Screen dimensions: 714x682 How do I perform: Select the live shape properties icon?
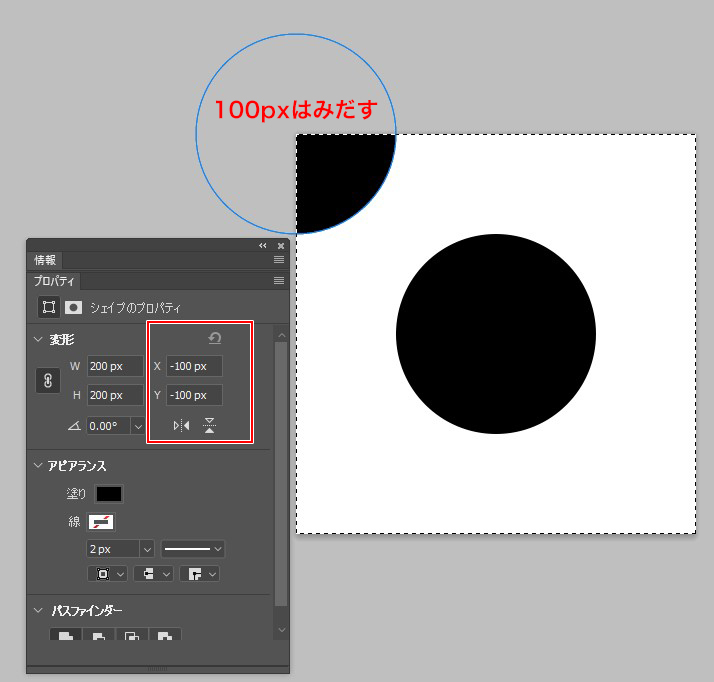[x=47, y=307]
